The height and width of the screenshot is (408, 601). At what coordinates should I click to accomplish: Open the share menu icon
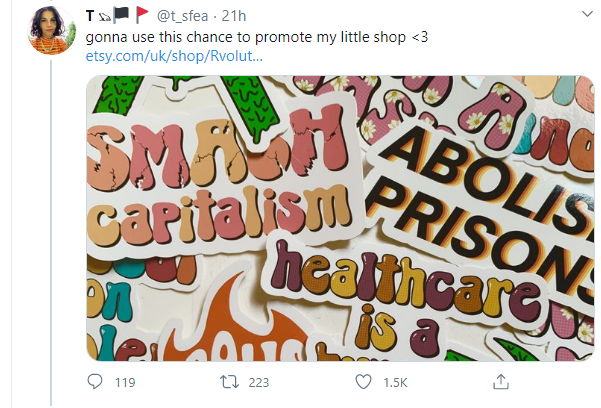[x=502, y=382]
